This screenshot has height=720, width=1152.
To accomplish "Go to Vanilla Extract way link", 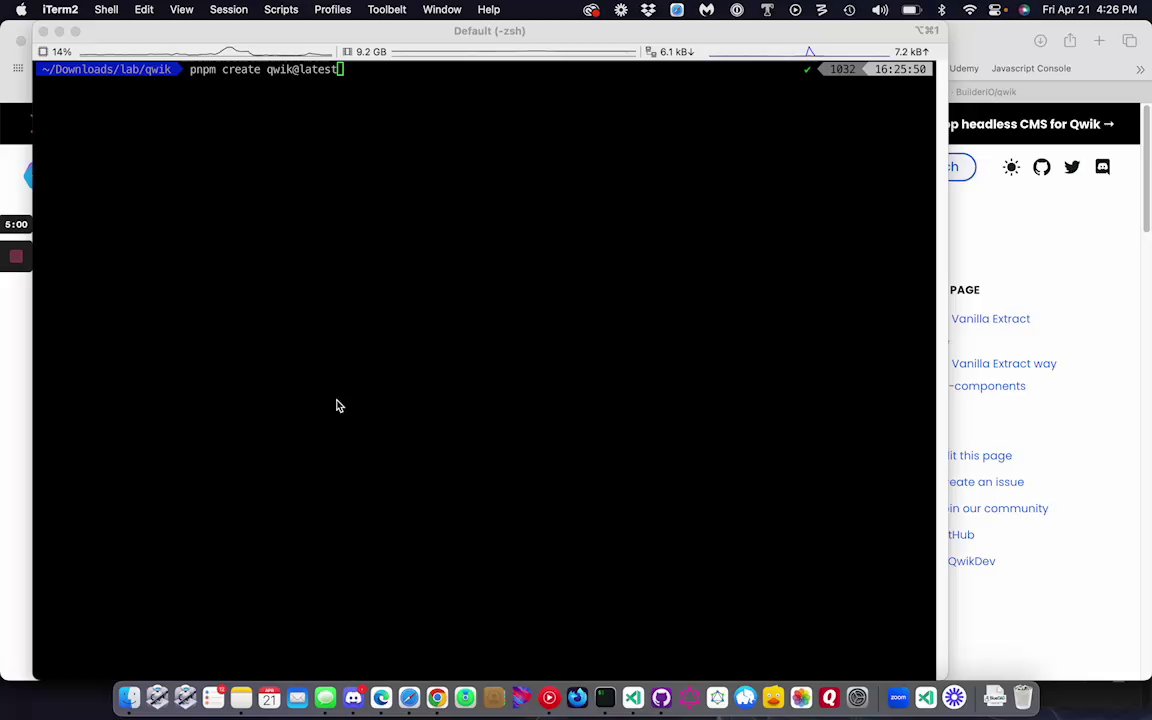I will click(1004, 364).
